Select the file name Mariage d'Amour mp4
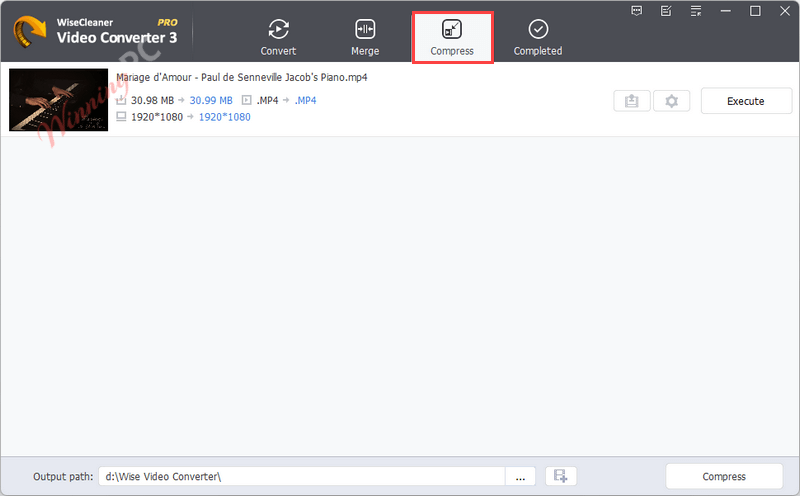800x496 pixels. point(241,77)
